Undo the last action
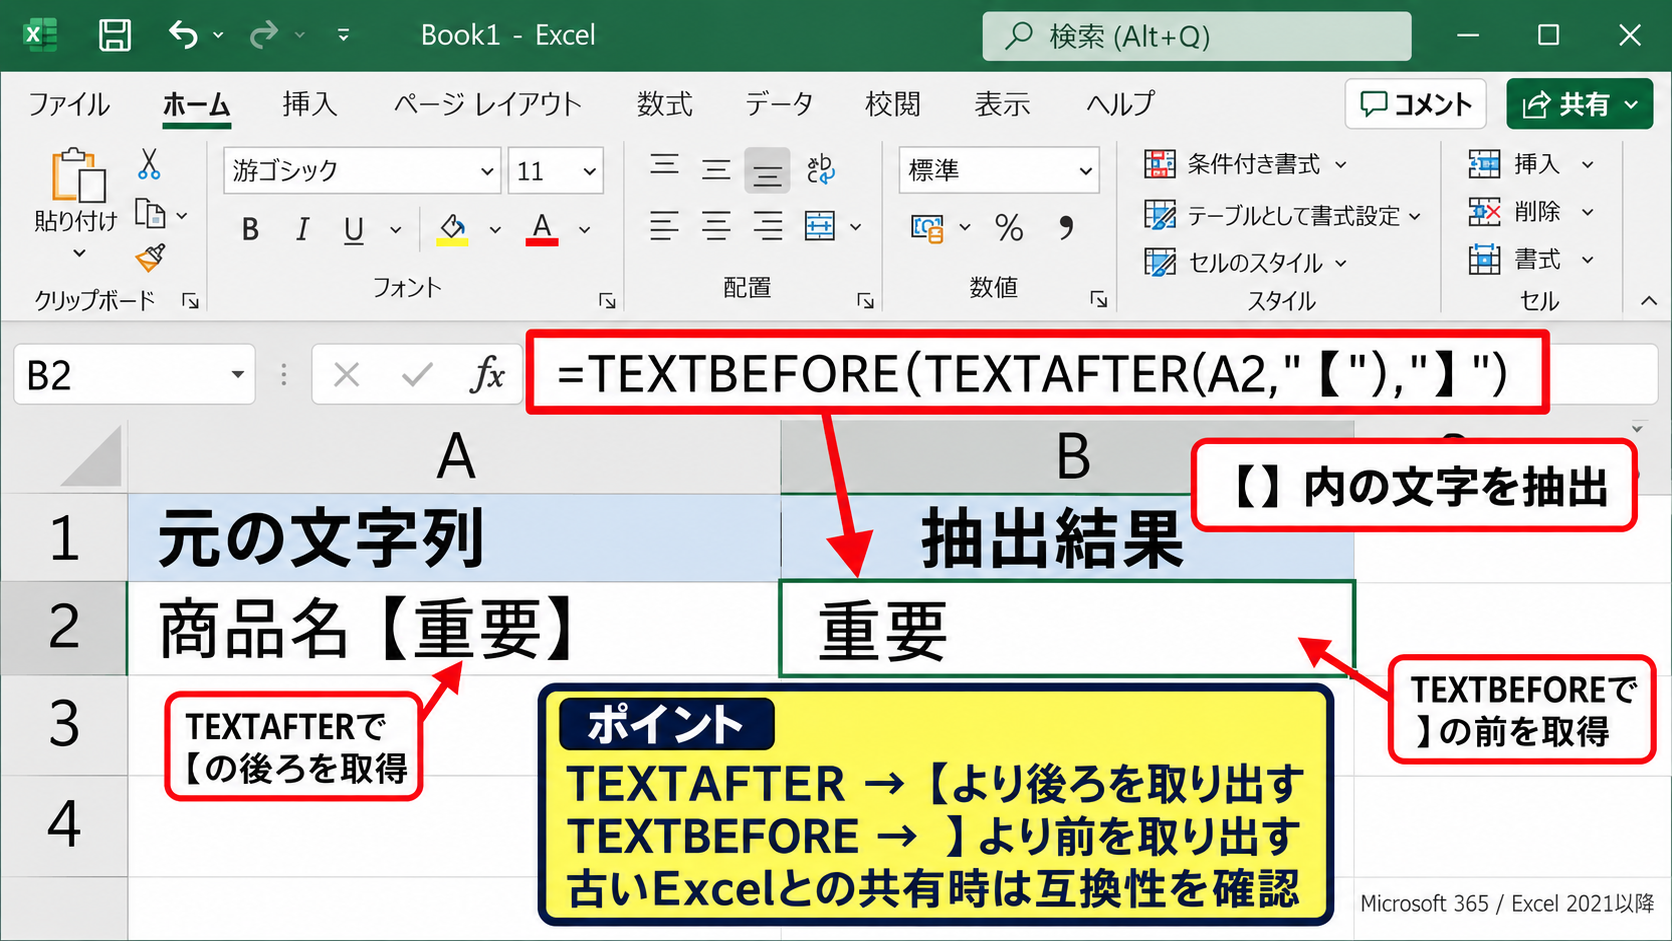The height and width of the screenshot is (941, 1672). coord(183,35)
